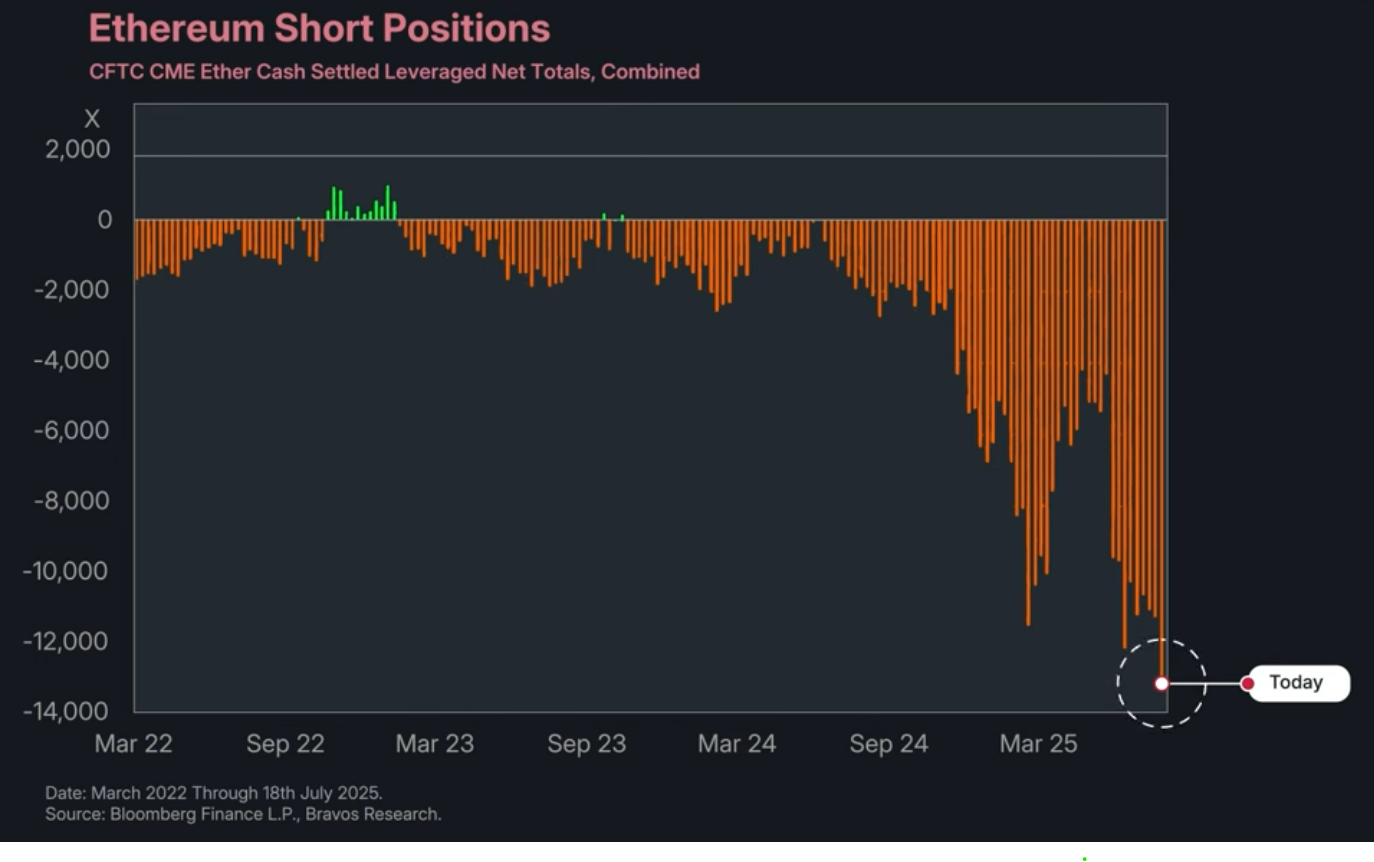Click the 'Mar 25' x-axis label
1374x862 pixels.
pos(1039,744)
